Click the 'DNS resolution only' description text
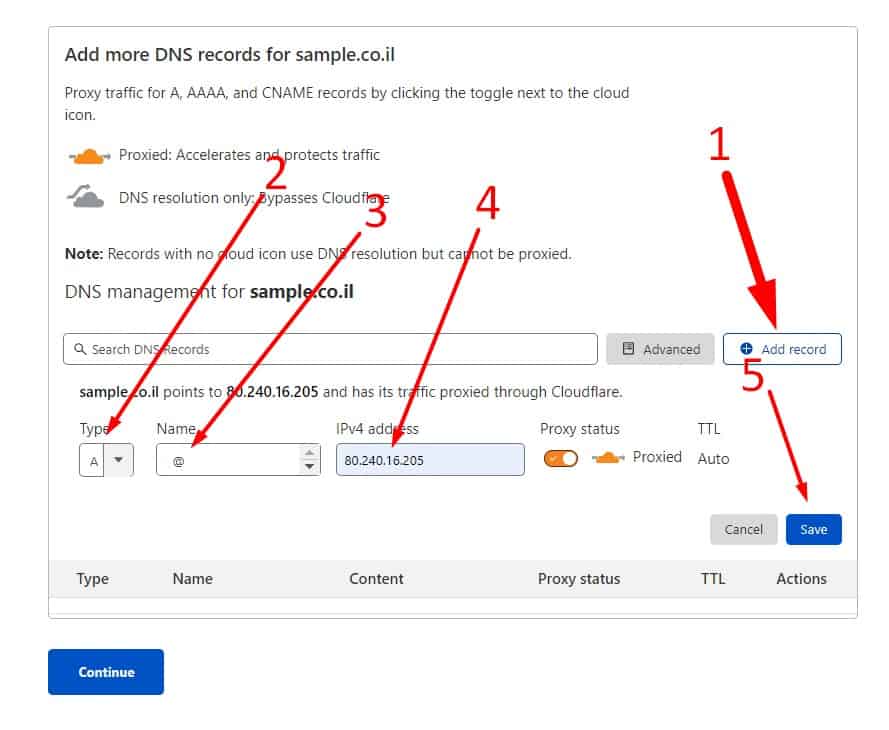 pos(254,198)
